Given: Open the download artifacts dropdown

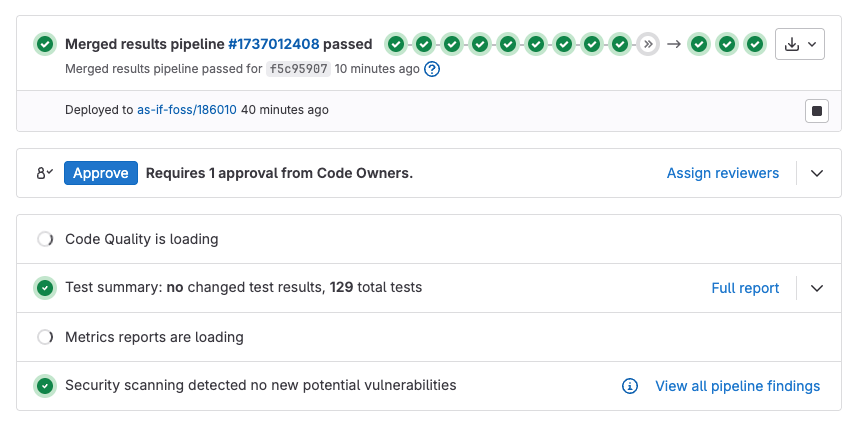Looking at the screenshot, I should point(800,44).
